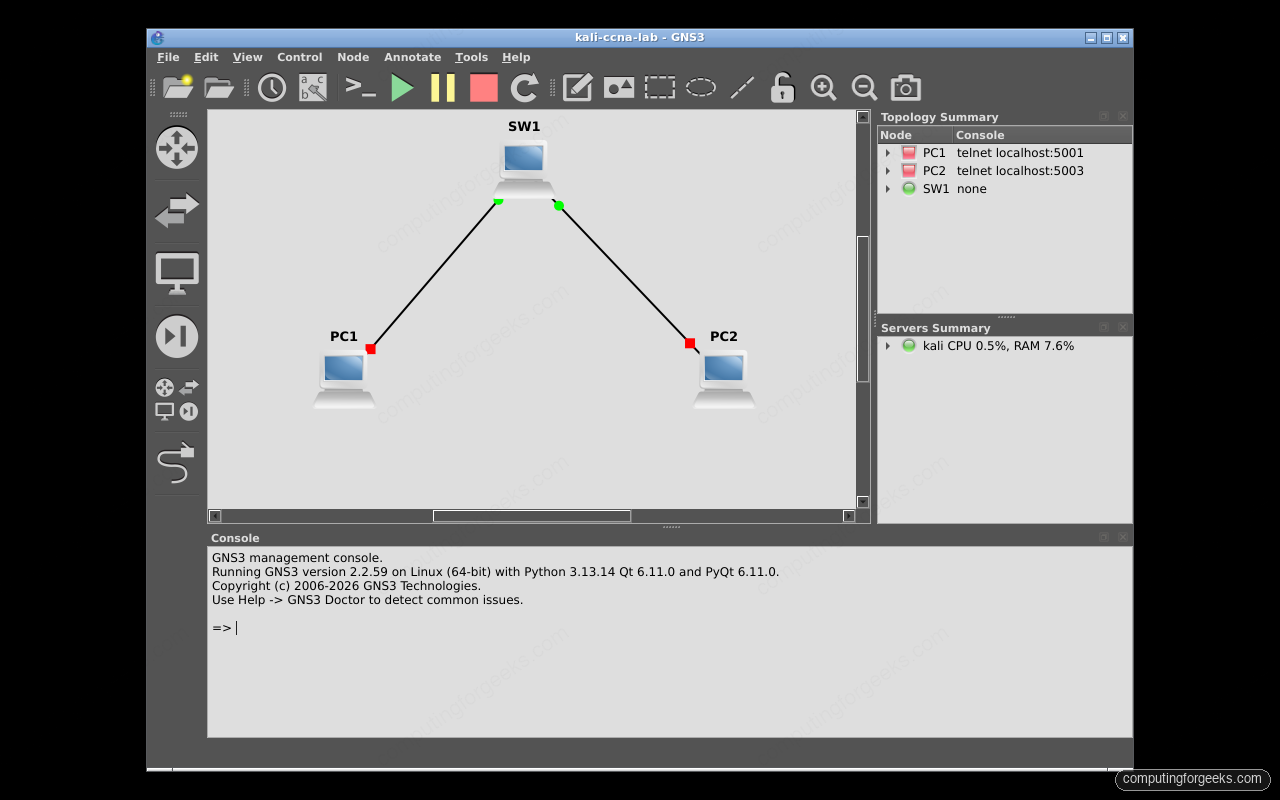Select the Draw an ellipse tool
This screenshot has height=800, width=1280.
tap(701, 87)
